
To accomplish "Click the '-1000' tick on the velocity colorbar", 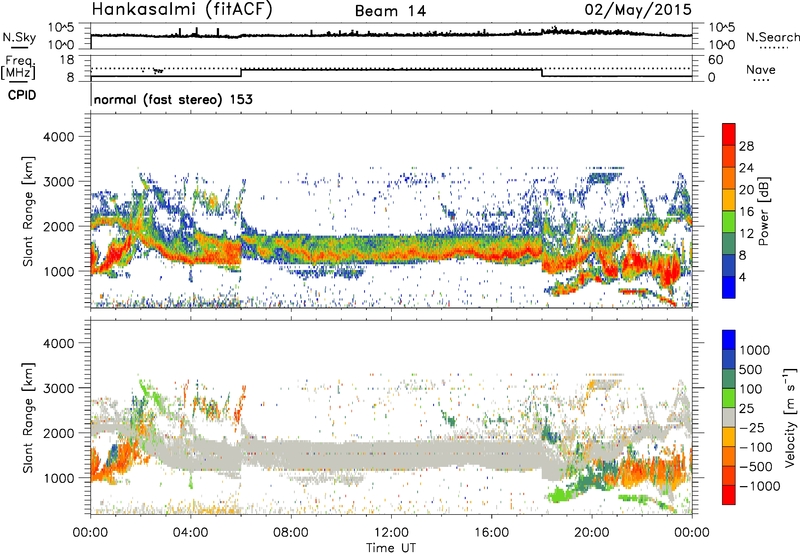I will pyautogui.click(x=759, y=486).
